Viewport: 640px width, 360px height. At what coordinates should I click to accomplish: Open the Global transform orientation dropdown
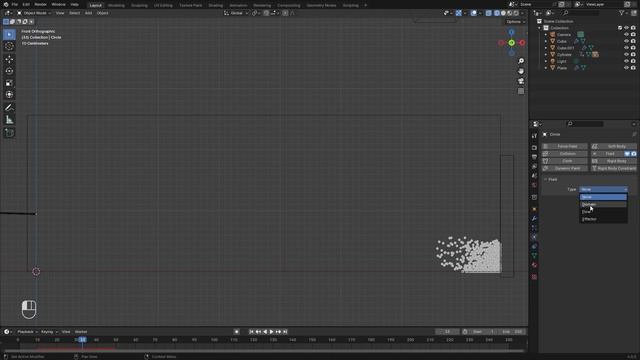236,13
